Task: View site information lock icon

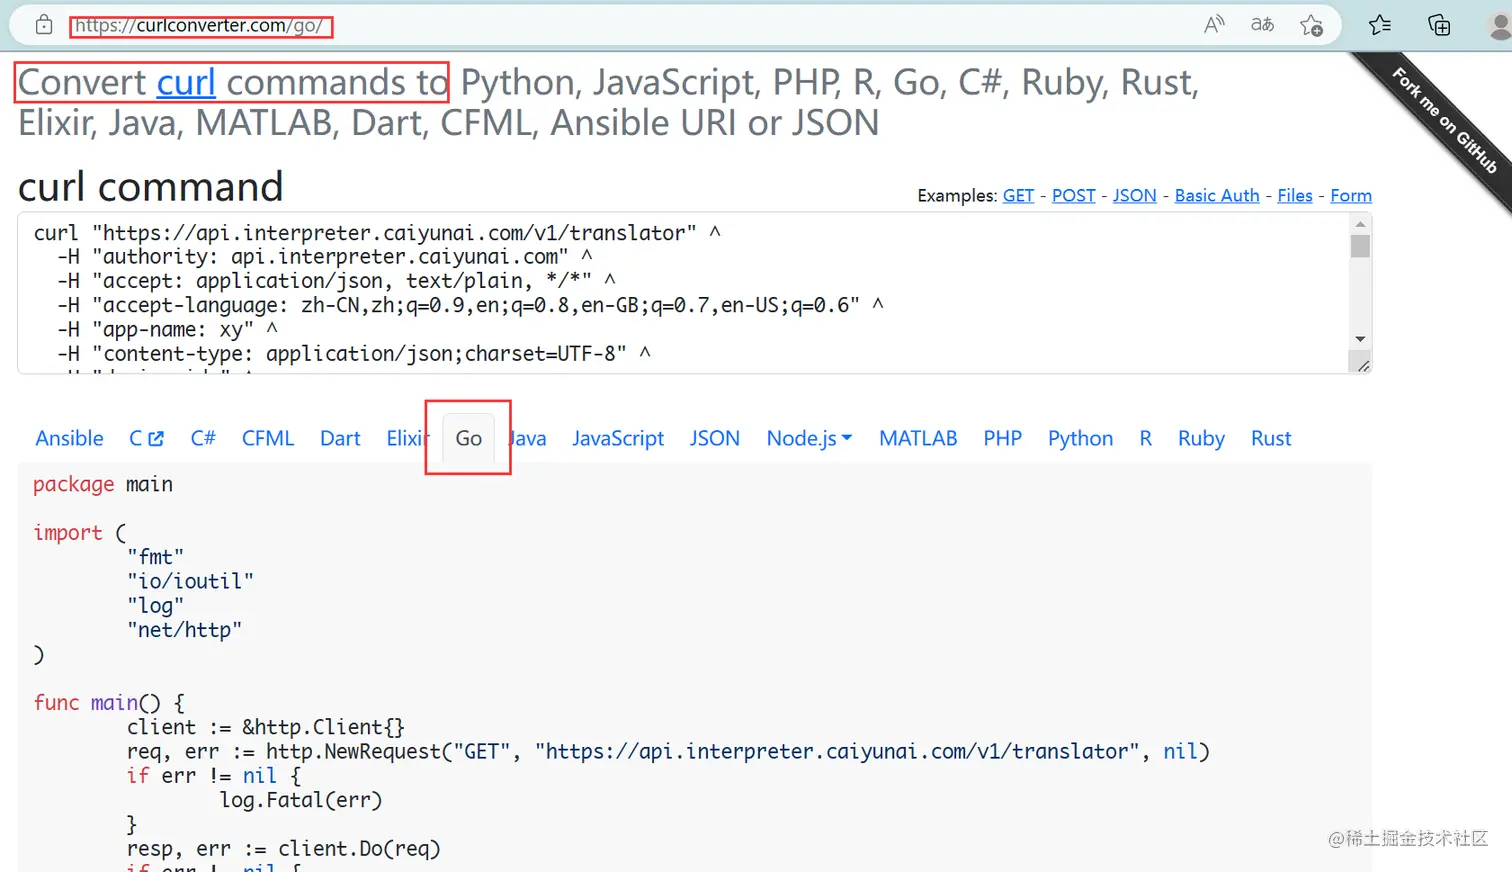Action: [44, 25]
